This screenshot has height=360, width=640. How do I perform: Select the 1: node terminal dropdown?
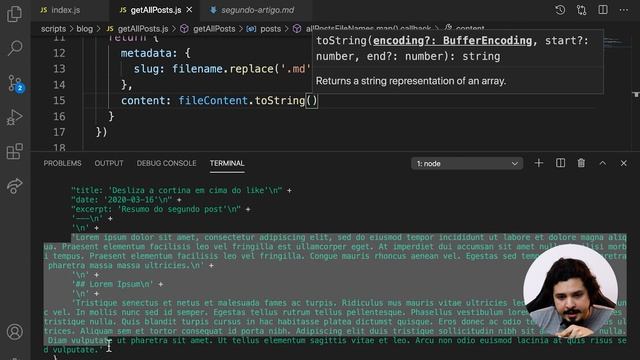467,164
